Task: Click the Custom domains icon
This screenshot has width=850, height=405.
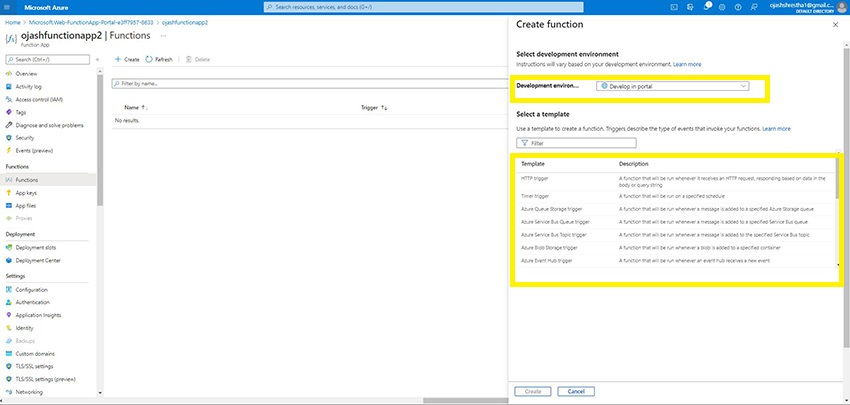Action: tap(9, 354)
